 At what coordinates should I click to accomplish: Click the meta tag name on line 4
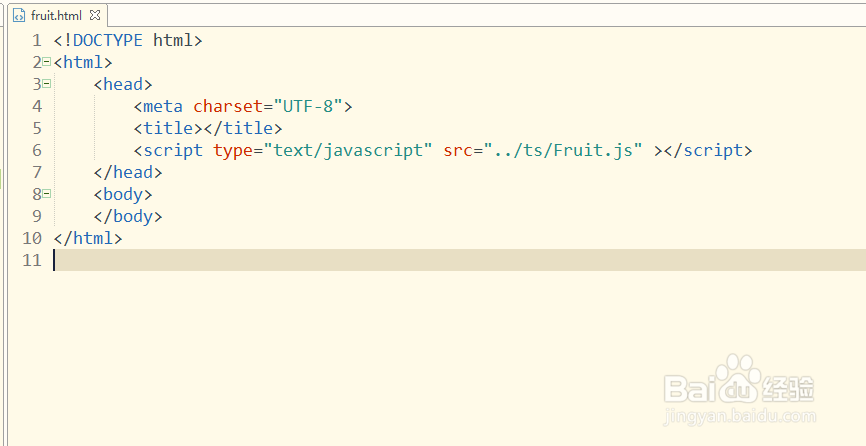click(x=163, y=106)
